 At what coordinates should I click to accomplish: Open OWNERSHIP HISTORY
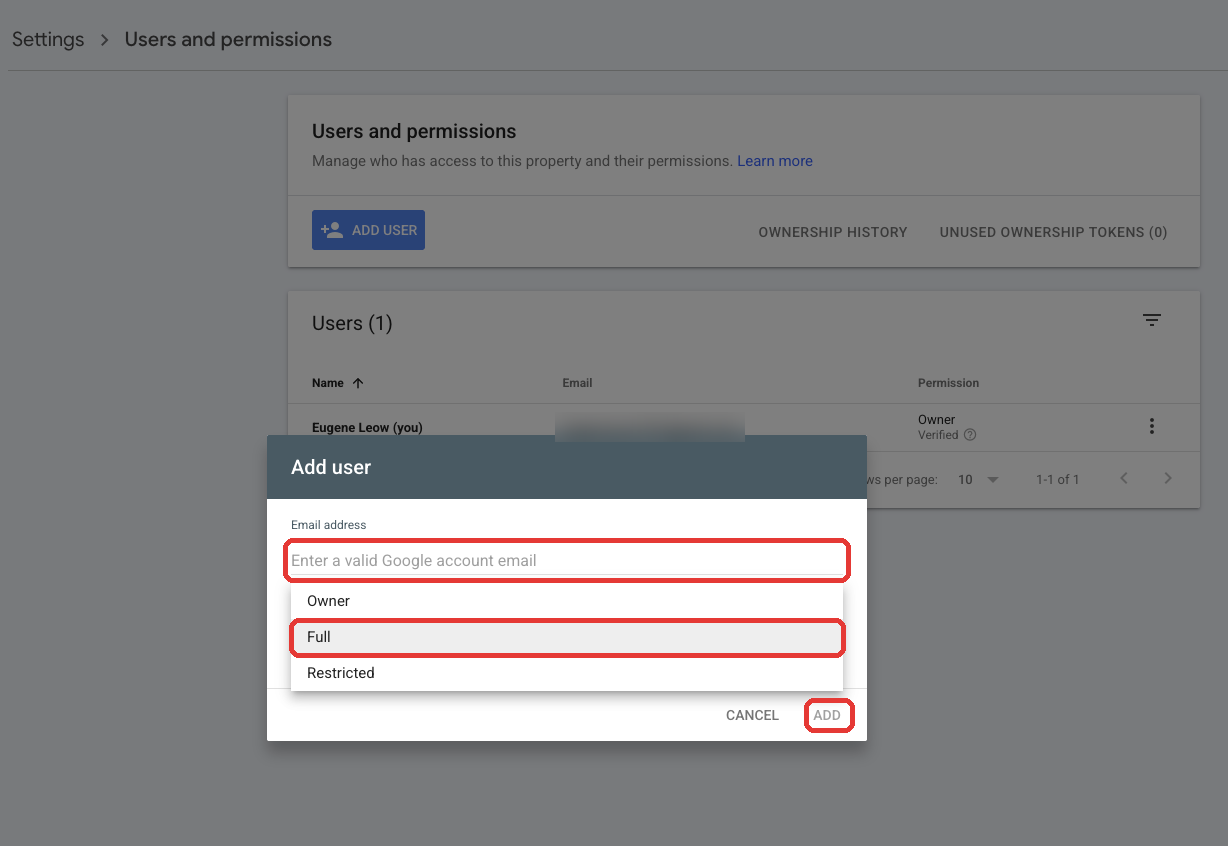[x=833, y=232]
